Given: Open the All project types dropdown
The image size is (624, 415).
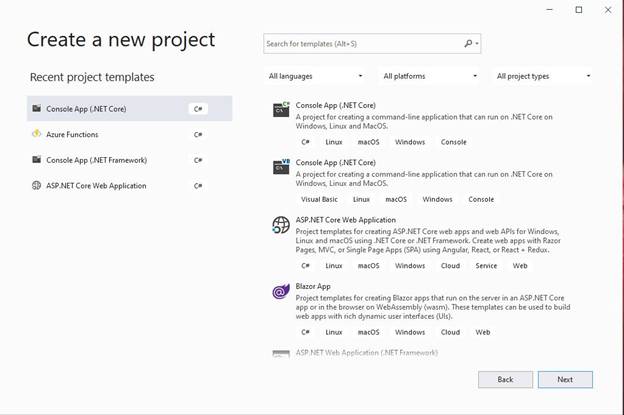Looking at the screenshot, I should point(544,76).
